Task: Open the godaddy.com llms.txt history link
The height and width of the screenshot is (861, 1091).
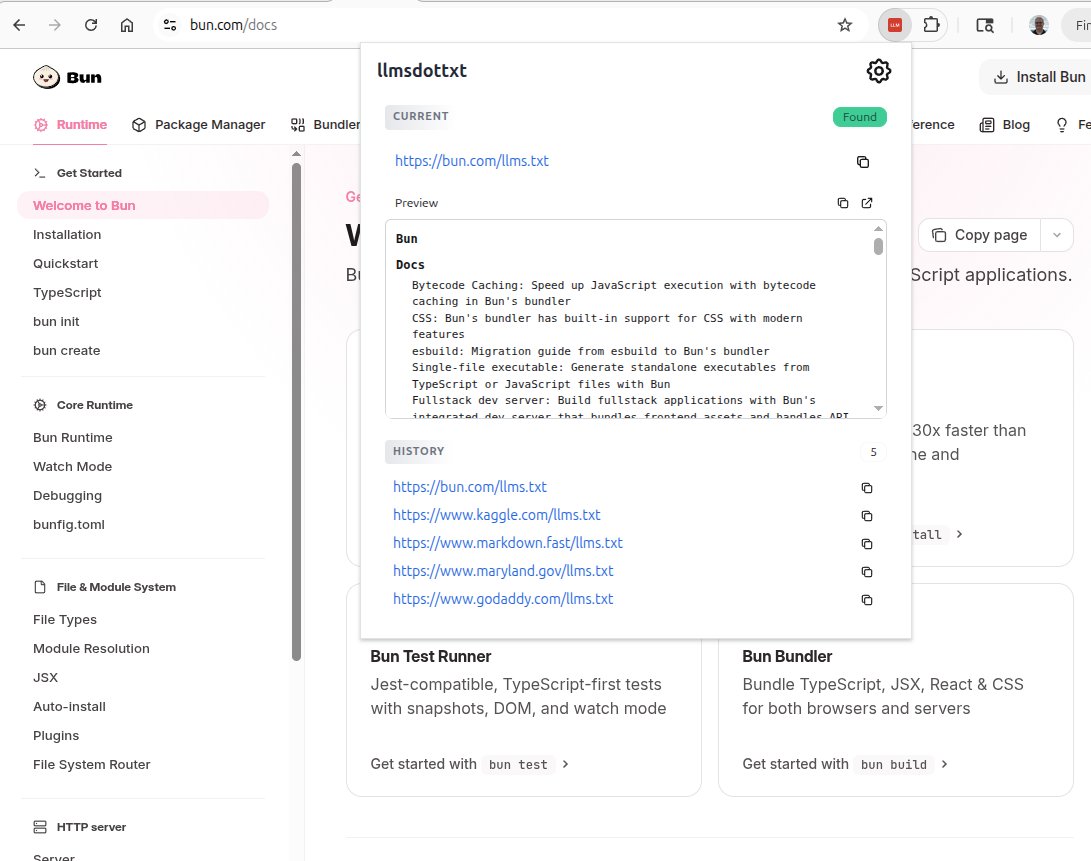Action: pyautogui.click(x=503, y=599)
